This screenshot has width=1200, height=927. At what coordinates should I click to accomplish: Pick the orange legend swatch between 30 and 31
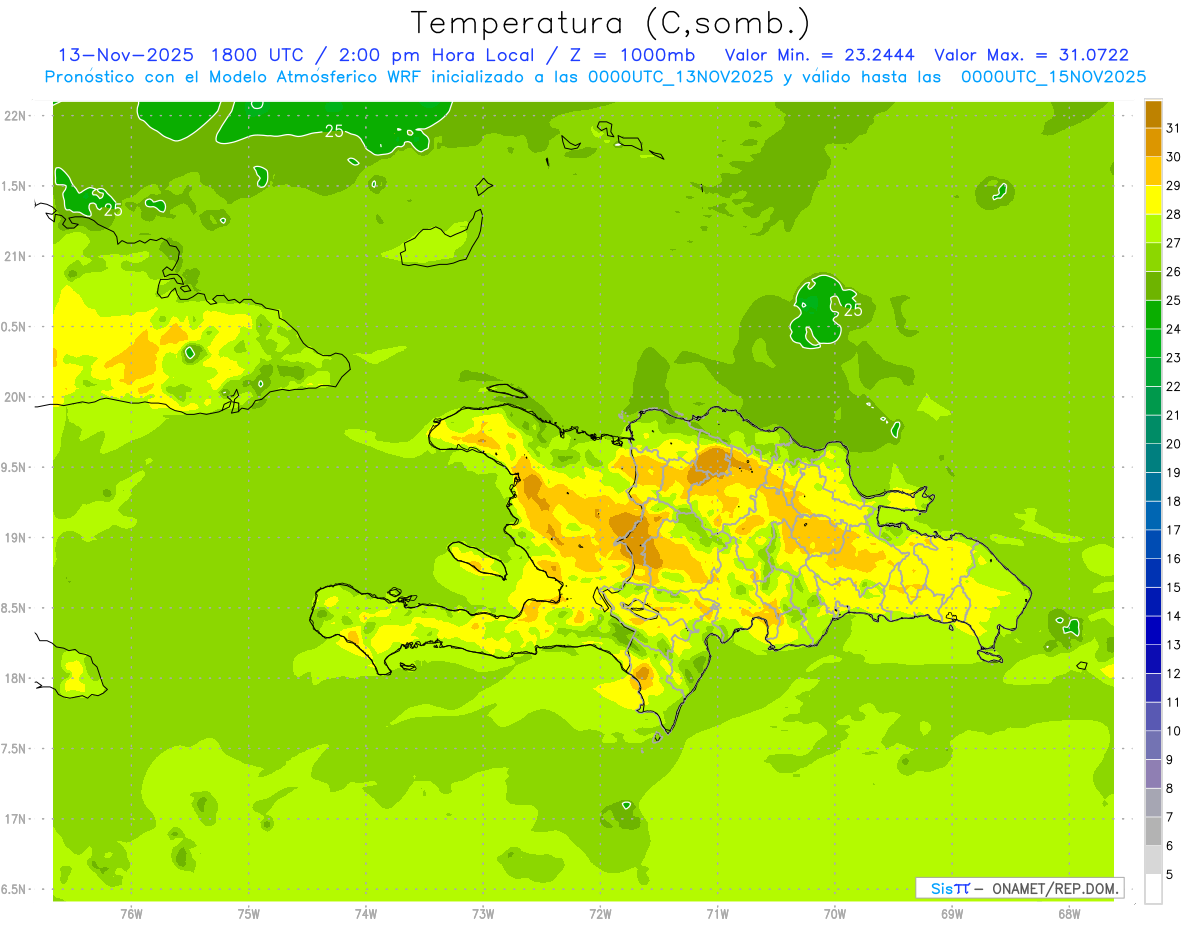point(1153,142)
